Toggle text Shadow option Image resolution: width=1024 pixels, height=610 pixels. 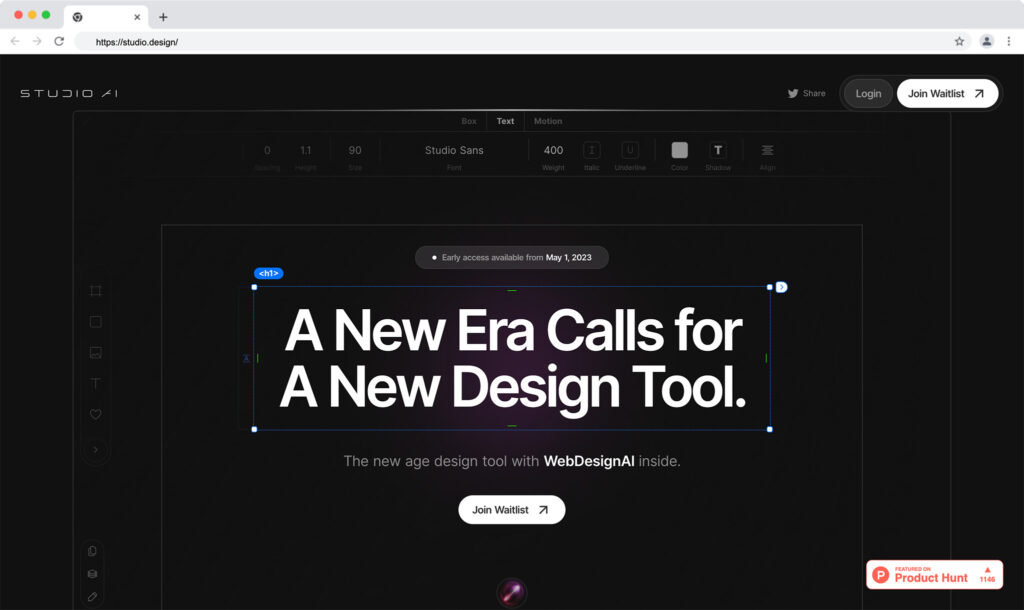[x=717, y=150]
